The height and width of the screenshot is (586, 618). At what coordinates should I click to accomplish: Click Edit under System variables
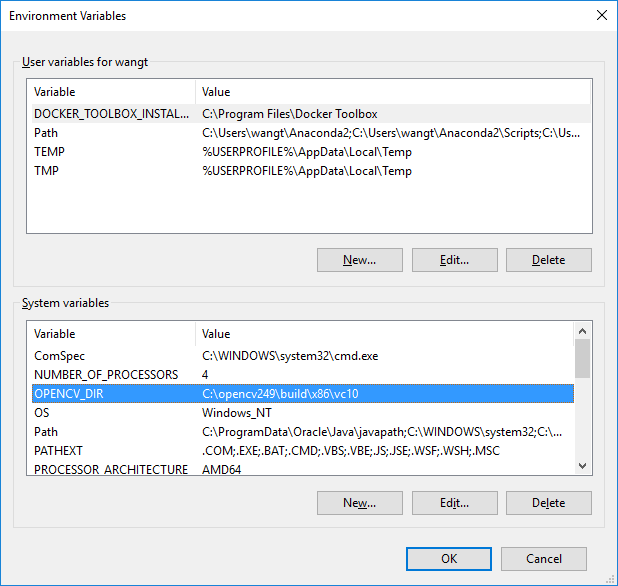(x=454, y=502)
